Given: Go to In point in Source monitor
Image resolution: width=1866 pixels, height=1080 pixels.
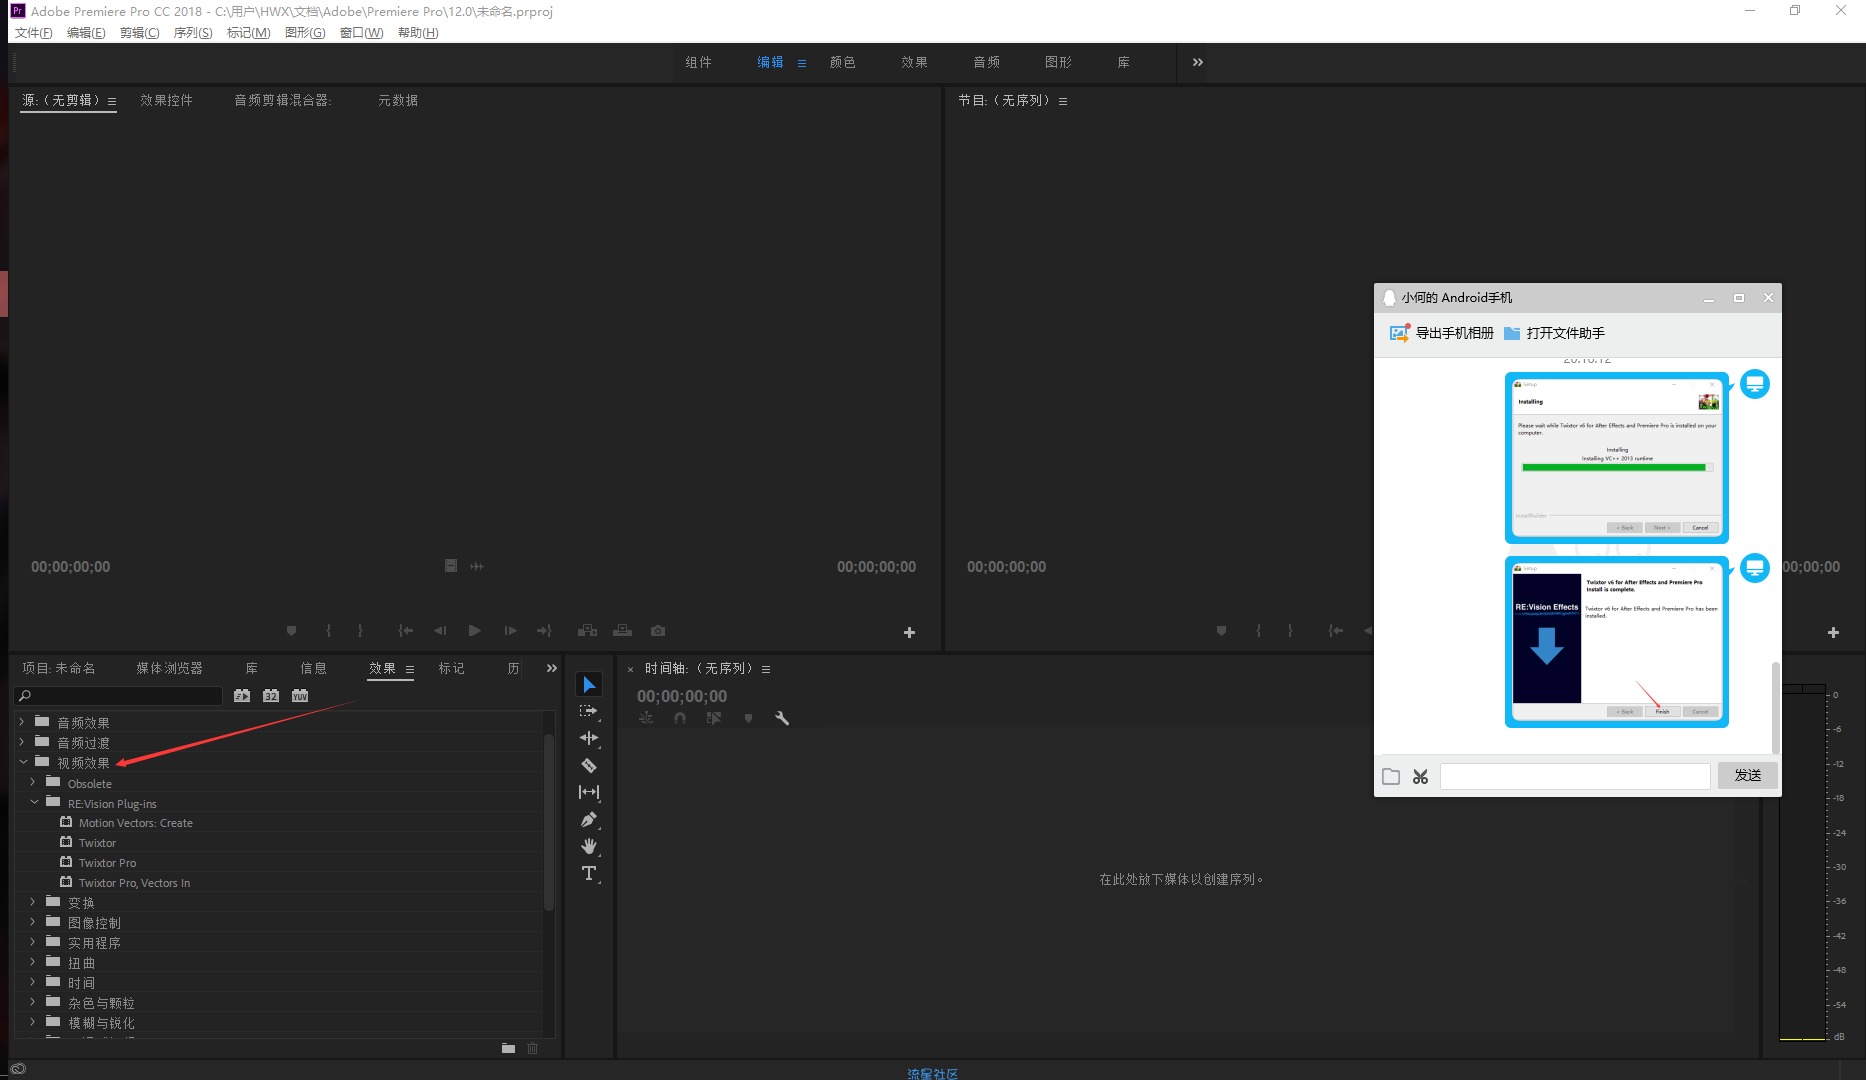Looking at the screenshot, I should pyautogui.click(x=405, y=631).
